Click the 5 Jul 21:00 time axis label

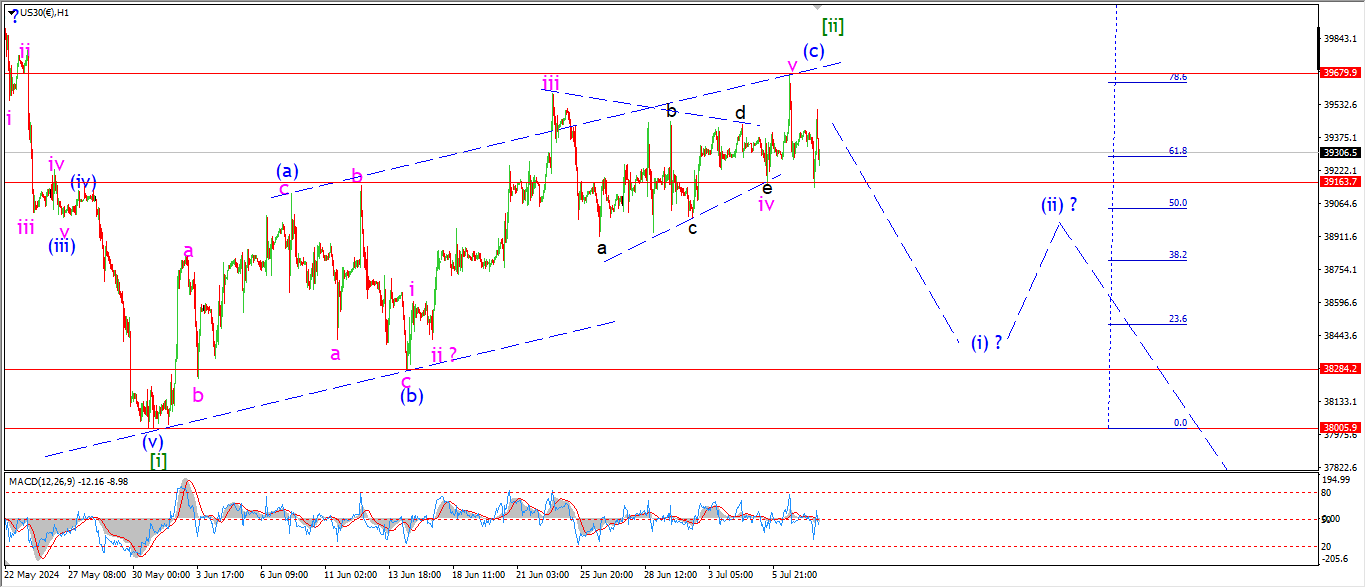pos(795,576)
